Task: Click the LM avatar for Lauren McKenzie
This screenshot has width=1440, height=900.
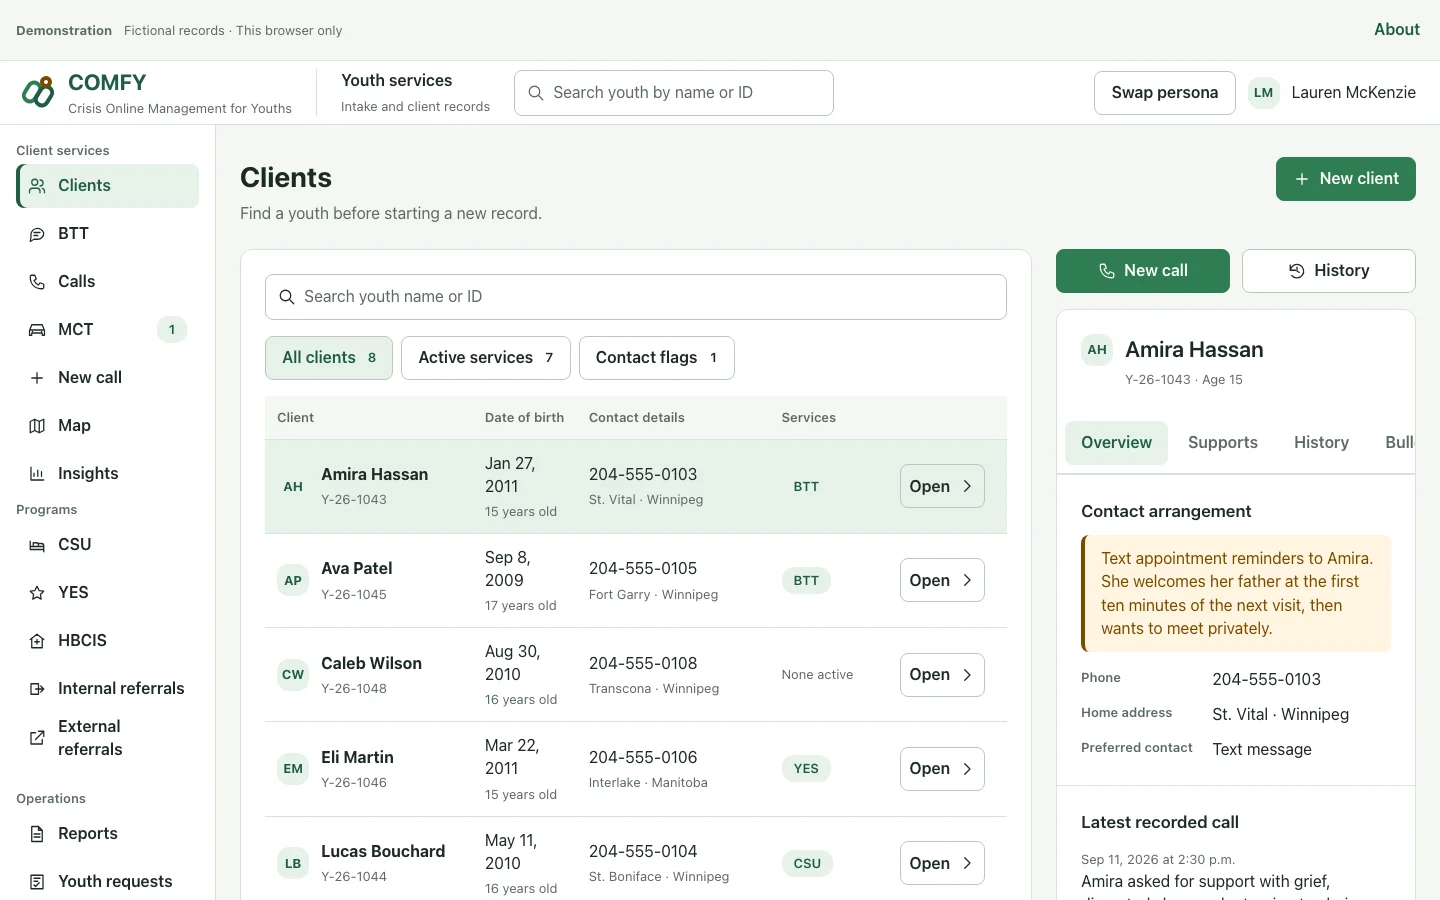Action: [1264, 93]
